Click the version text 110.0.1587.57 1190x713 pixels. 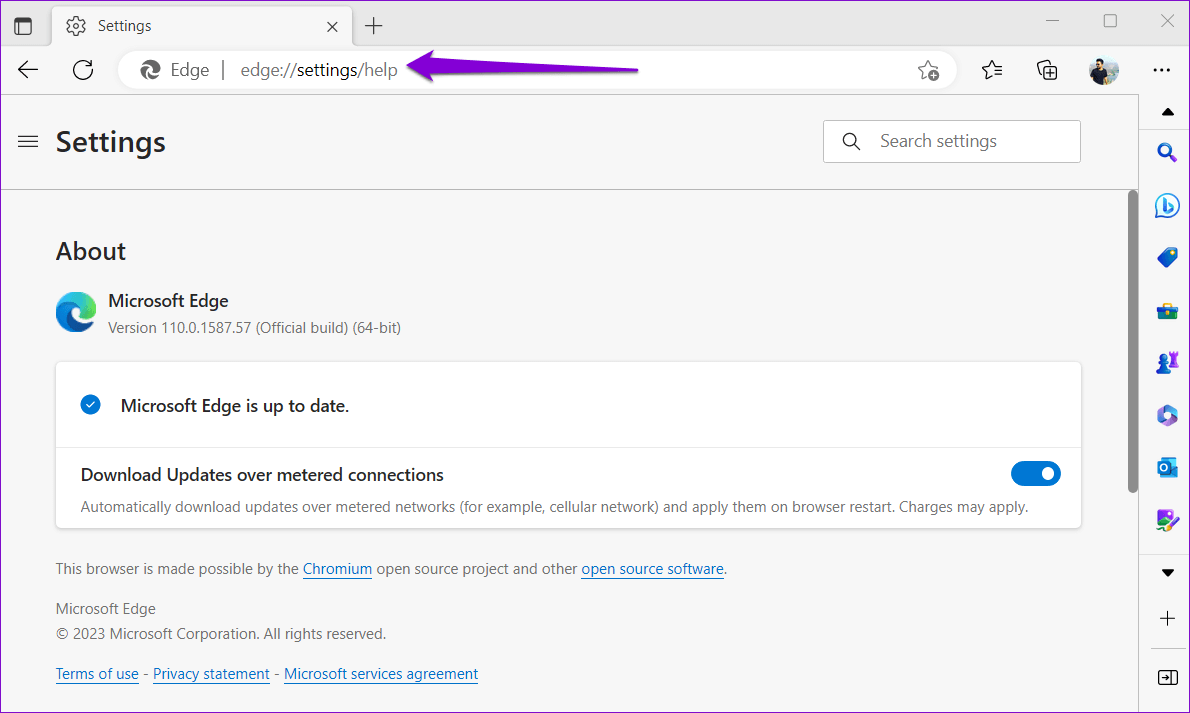point(206,328)
